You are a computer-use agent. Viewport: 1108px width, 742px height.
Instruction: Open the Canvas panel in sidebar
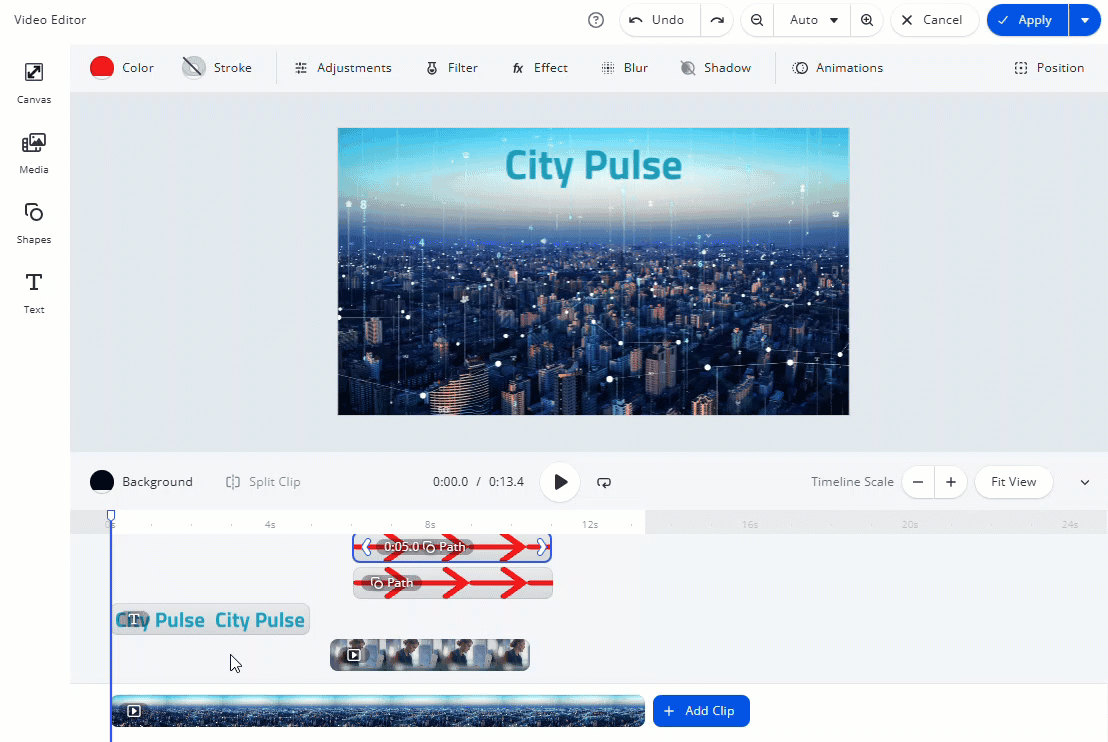tap(34, 82)
